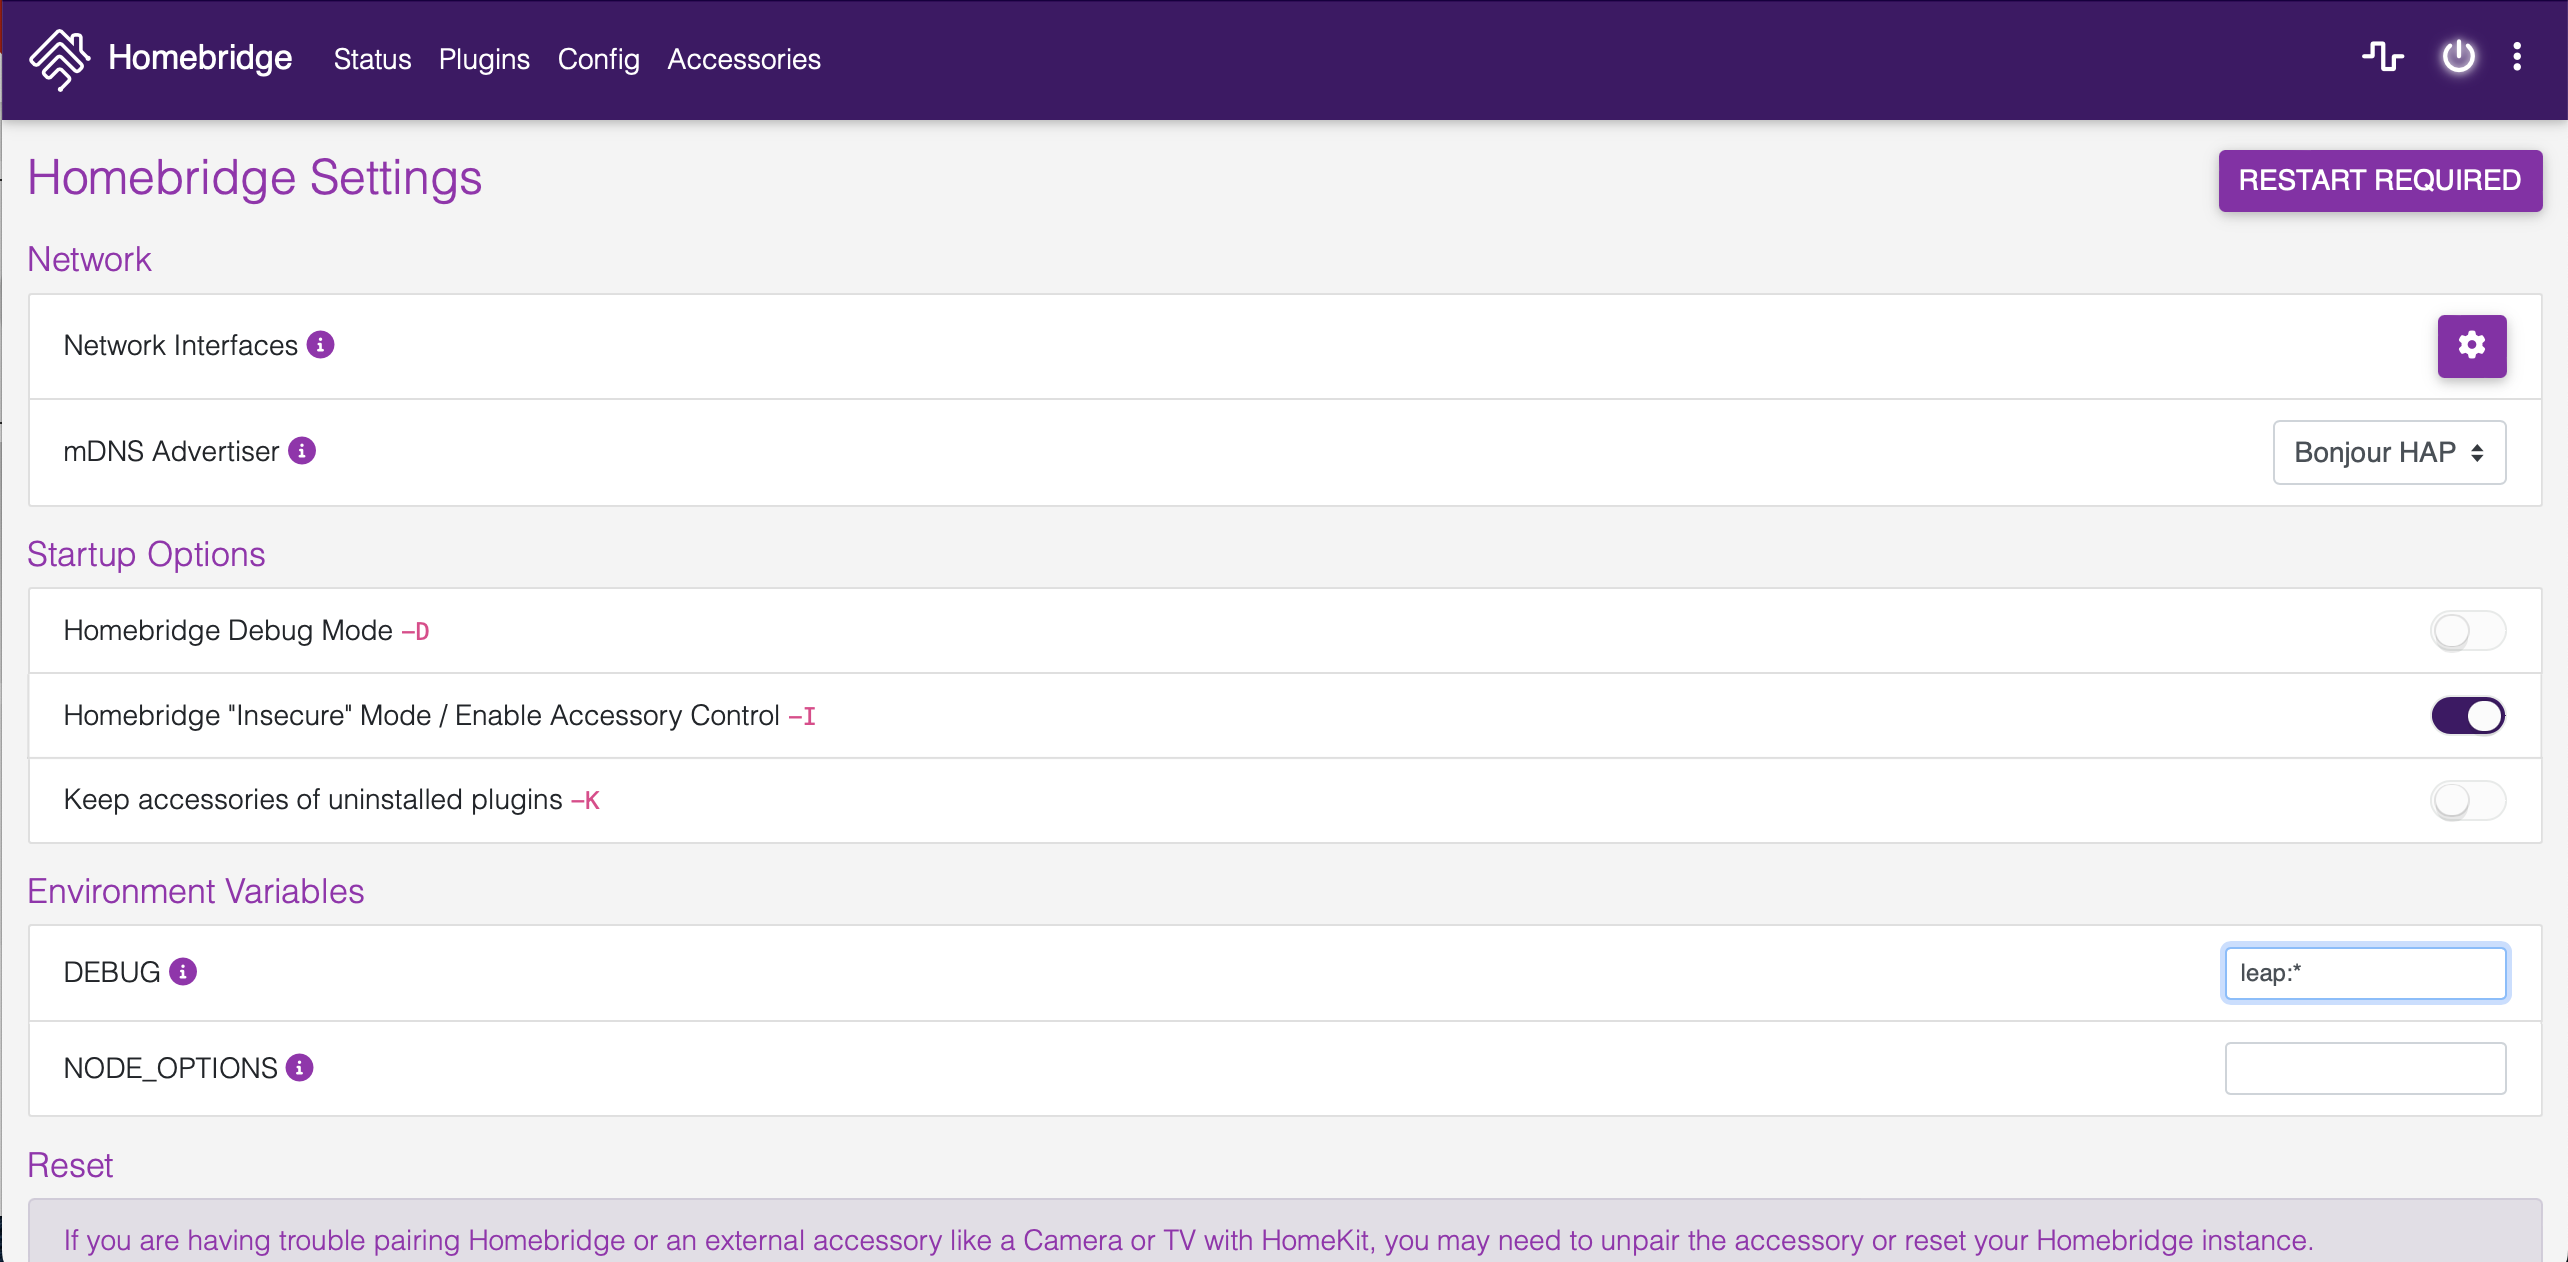Image resolution: width=2568 pixels, height=1262 pixels.
Task: Open the Accessories page
Action: (743, 59)
